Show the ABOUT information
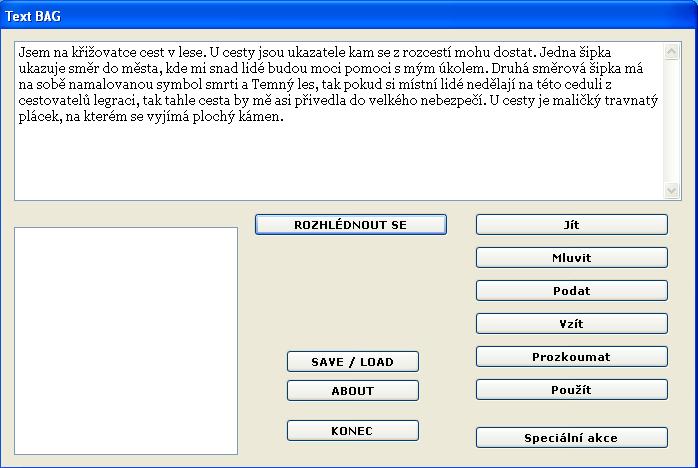 pos(353,391)
